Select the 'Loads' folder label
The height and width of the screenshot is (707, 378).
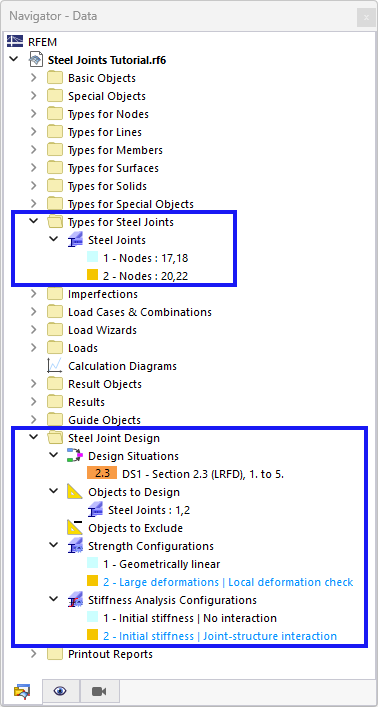83,348
